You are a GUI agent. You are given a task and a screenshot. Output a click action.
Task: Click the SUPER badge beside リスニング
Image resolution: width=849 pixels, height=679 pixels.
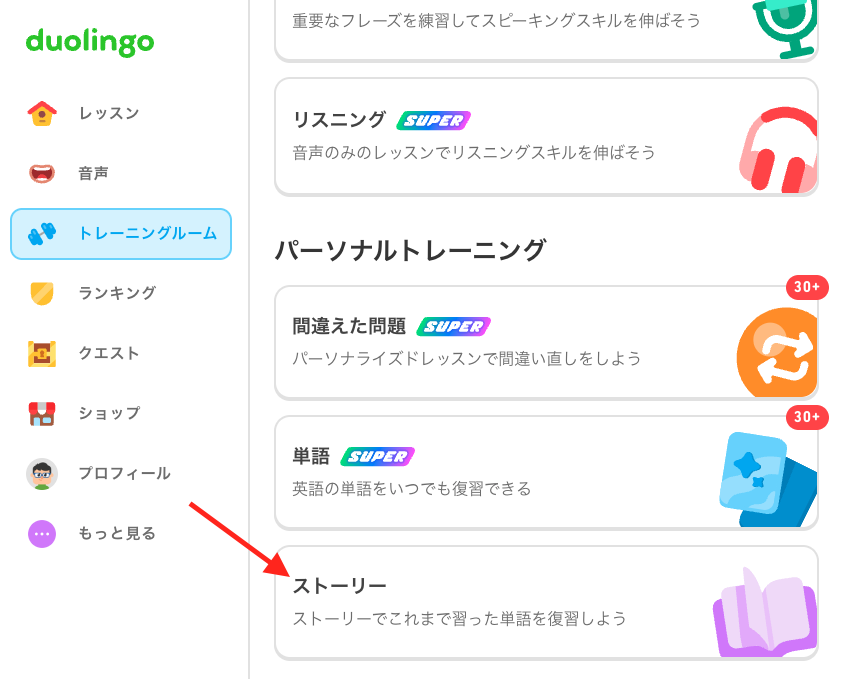434,120
